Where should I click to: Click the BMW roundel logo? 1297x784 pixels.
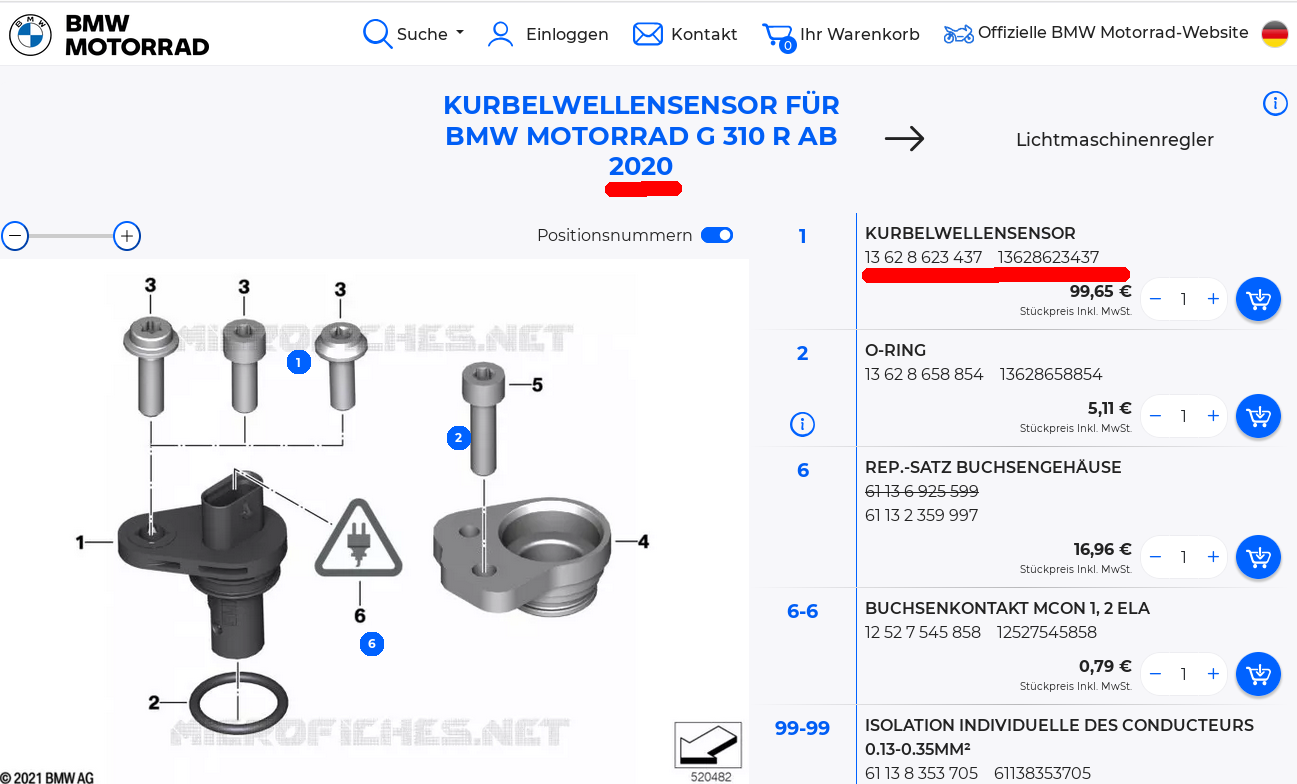click(30, 35)
